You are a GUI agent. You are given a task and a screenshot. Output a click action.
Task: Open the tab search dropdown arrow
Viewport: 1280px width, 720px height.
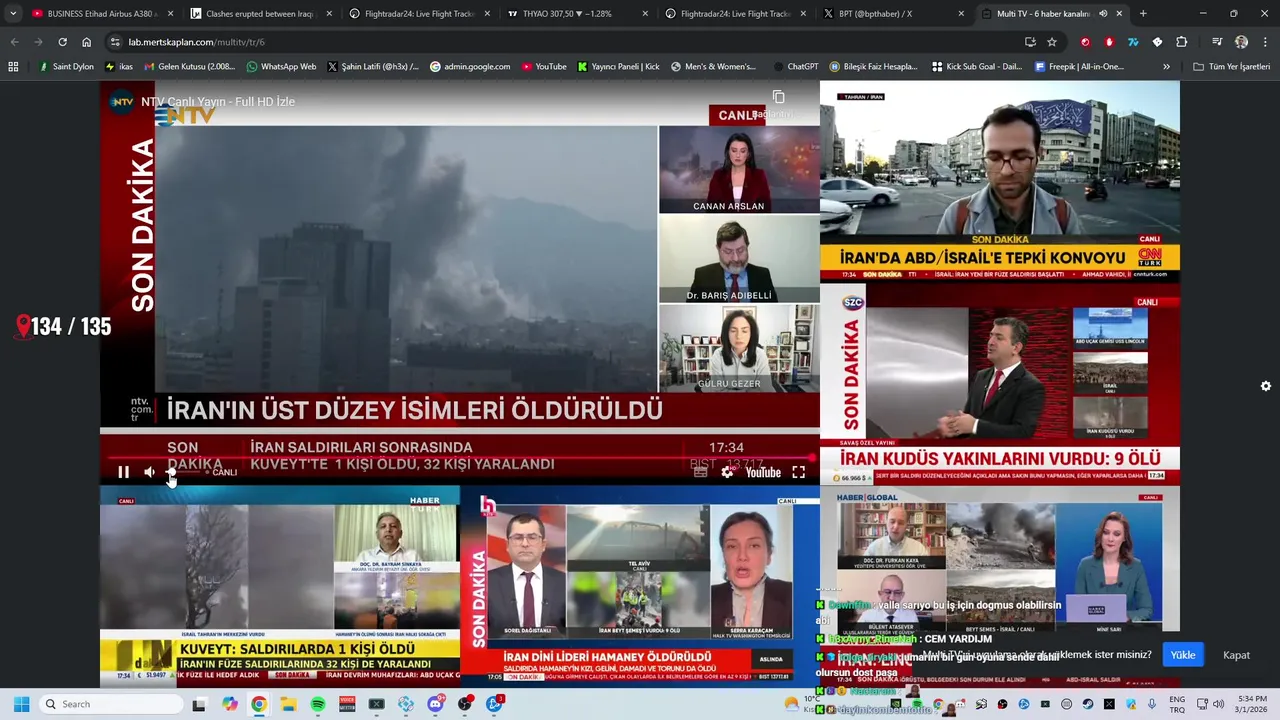[x=13, y=14]
